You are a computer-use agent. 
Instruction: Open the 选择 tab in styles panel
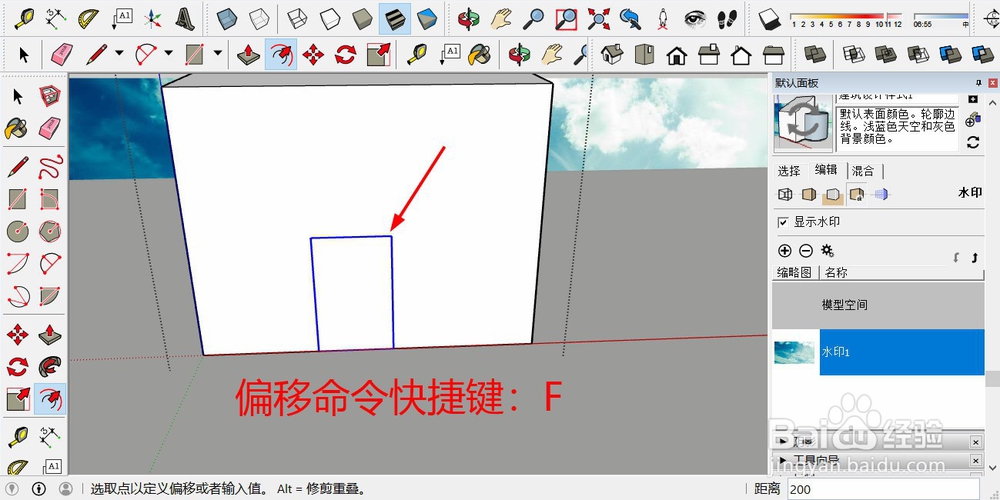coord(789,171)
